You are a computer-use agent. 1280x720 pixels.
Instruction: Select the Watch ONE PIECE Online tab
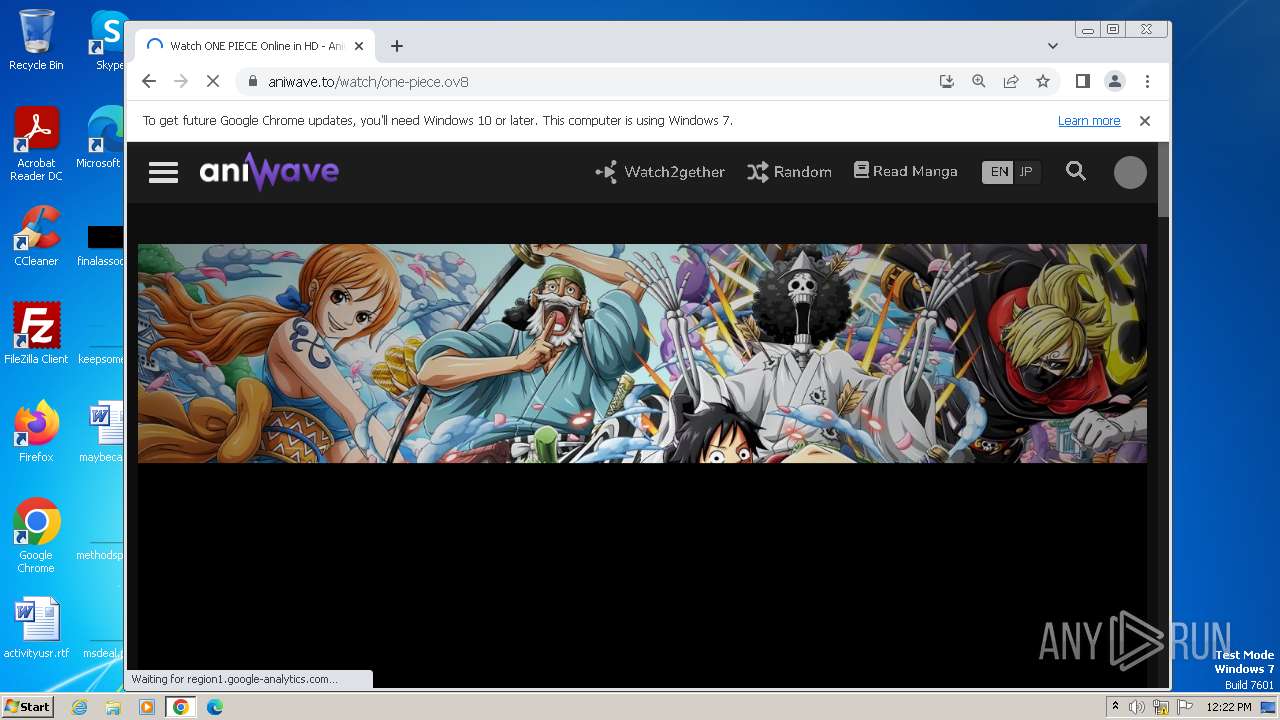[x=255, y=46]
